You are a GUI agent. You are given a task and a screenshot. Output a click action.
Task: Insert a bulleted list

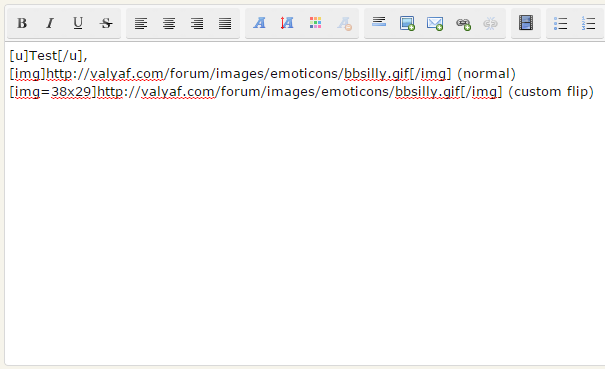[x=560, y=23]
